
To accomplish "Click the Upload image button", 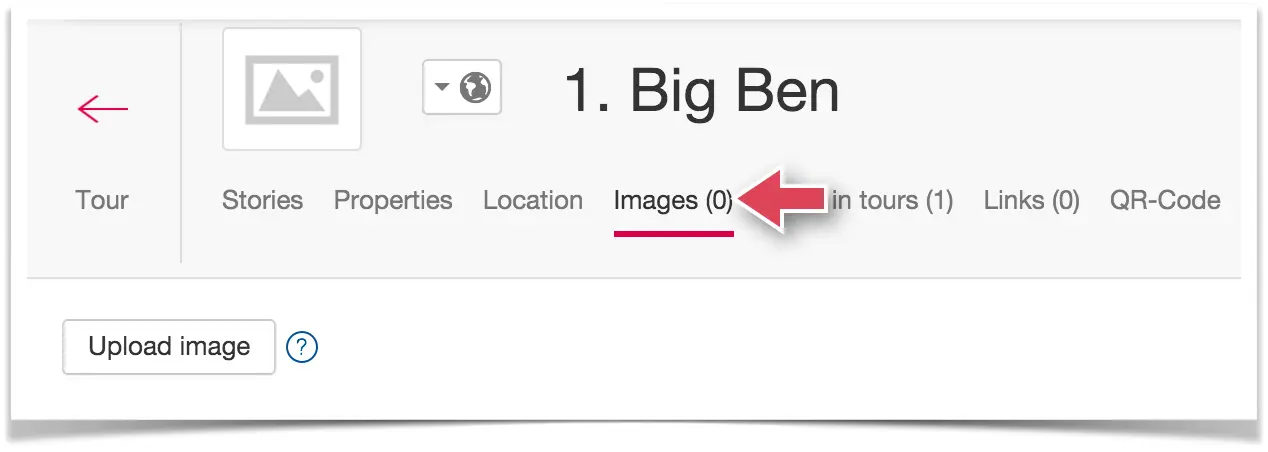I will 169,347.
